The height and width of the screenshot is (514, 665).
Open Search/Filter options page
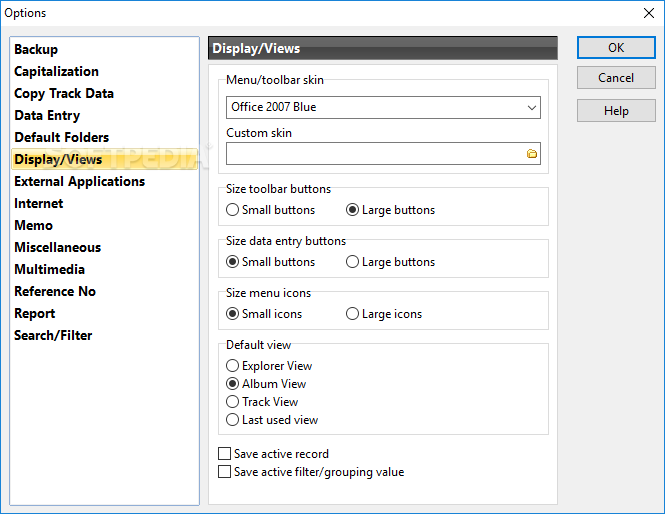click(53, 335)
